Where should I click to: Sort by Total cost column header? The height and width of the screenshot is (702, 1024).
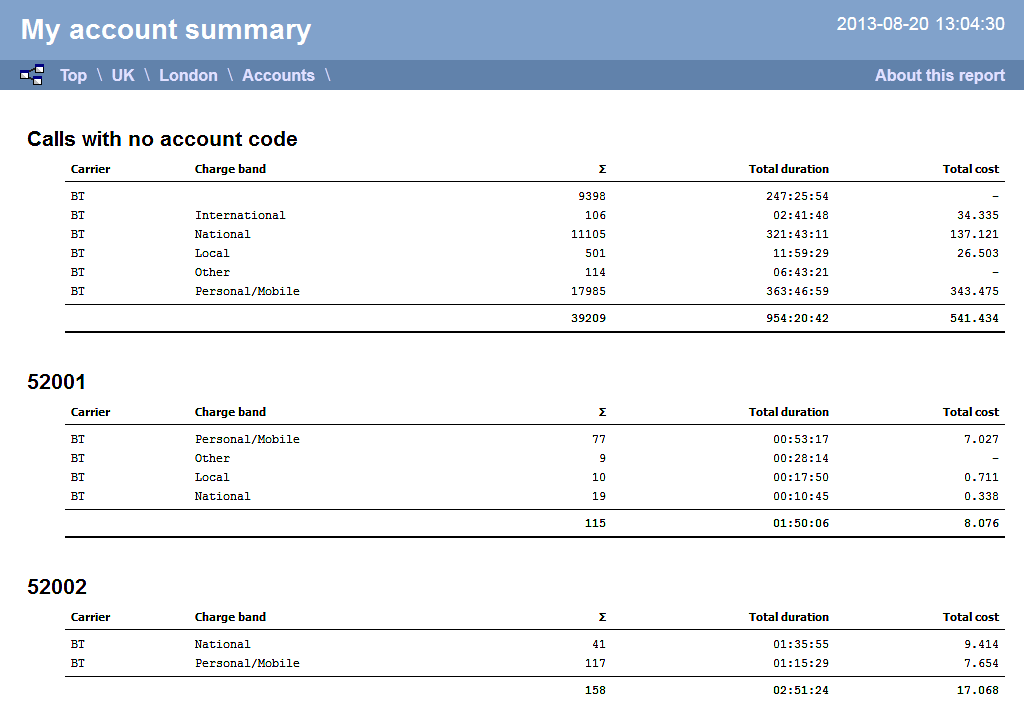click(970, 169)
